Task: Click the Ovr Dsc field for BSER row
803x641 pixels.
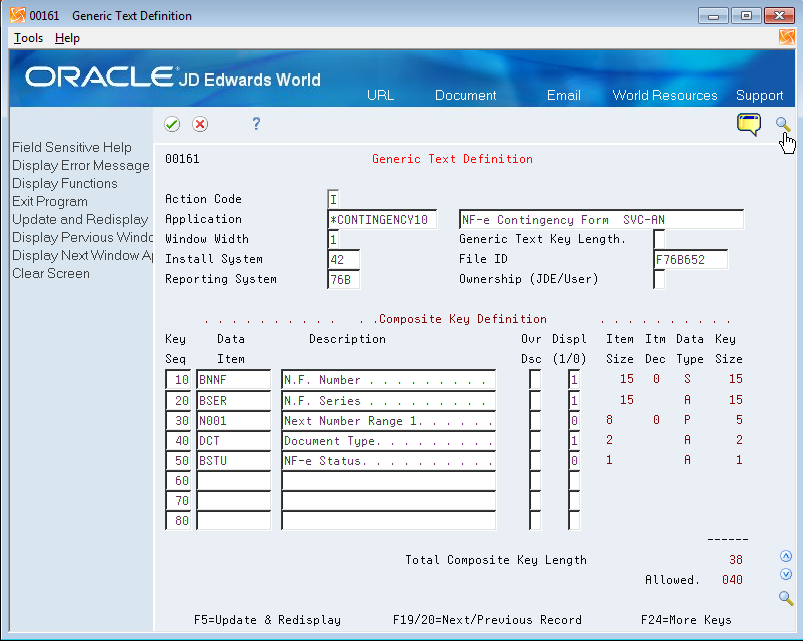Action: point(535,400)
